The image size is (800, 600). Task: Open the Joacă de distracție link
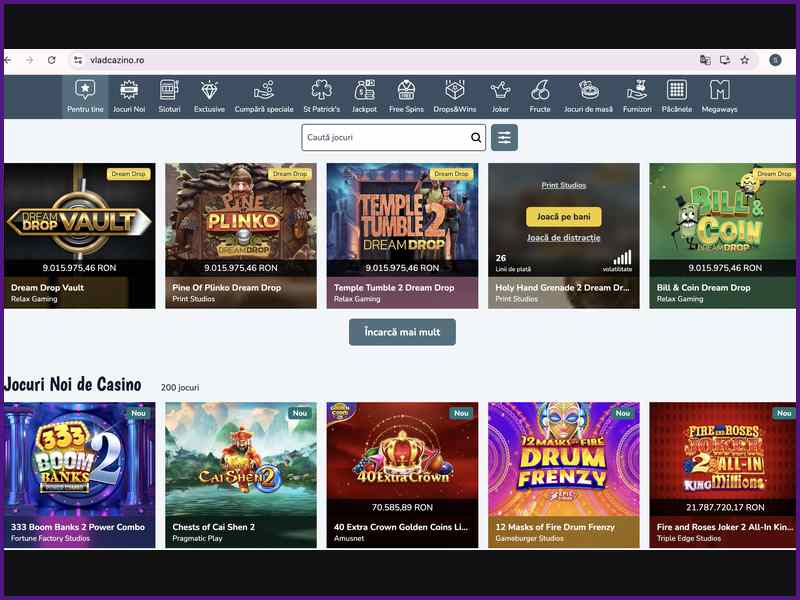[x=563, y=238]
